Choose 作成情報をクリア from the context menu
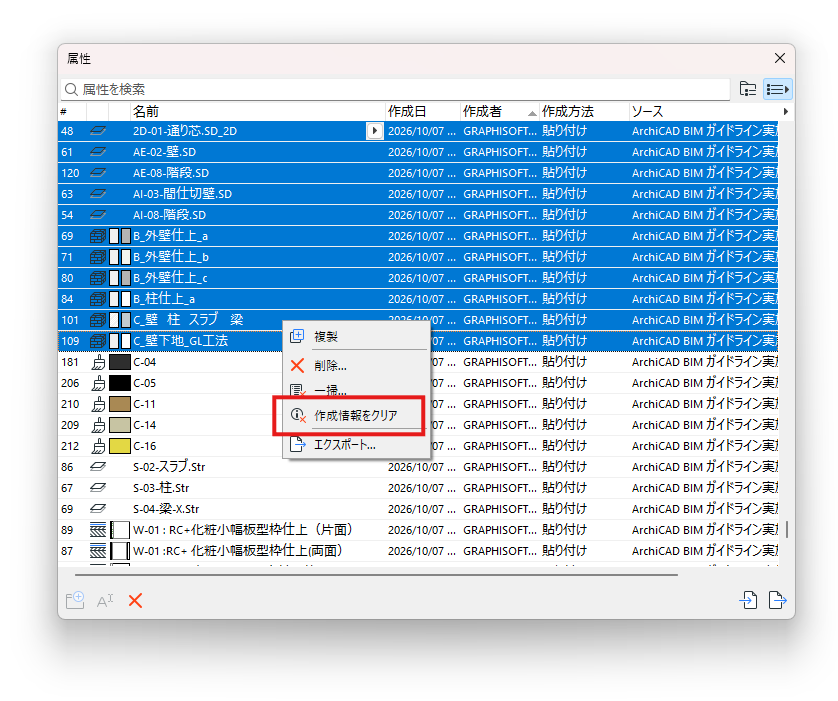 coord(355,415)
